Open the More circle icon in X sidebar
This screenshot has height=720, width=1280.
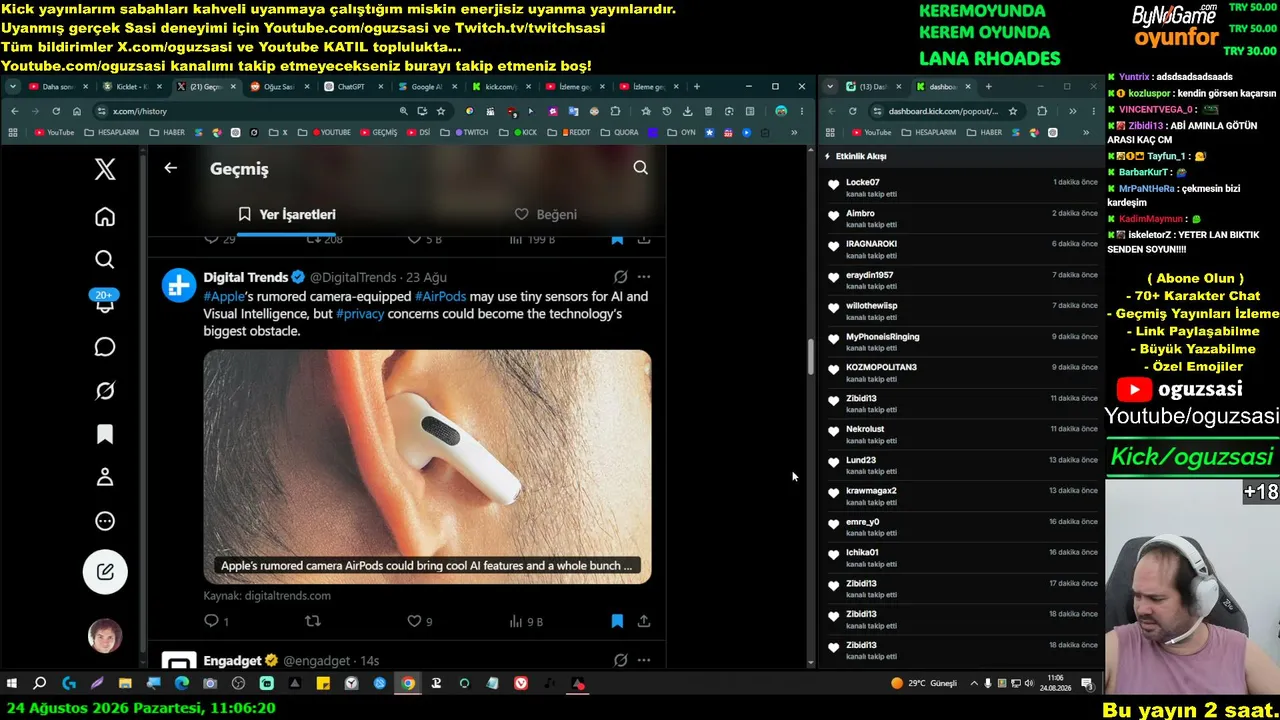click(x=105, y=521)
